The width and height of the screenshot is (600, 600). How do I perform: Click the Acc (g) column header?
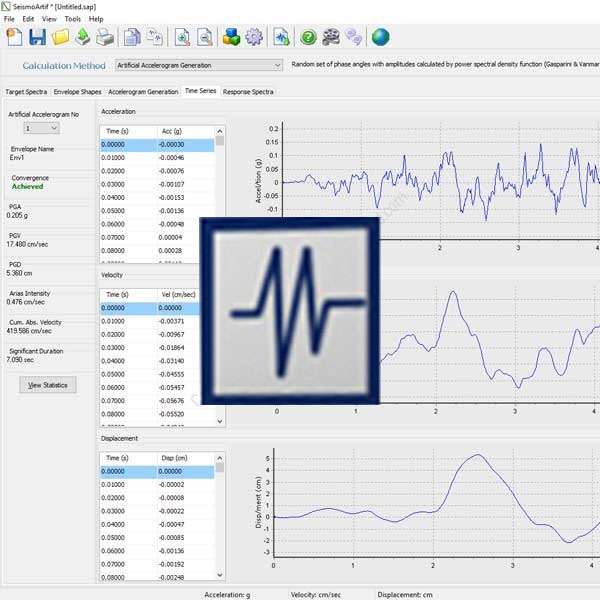pyautogui.click(x=173, y=131)
